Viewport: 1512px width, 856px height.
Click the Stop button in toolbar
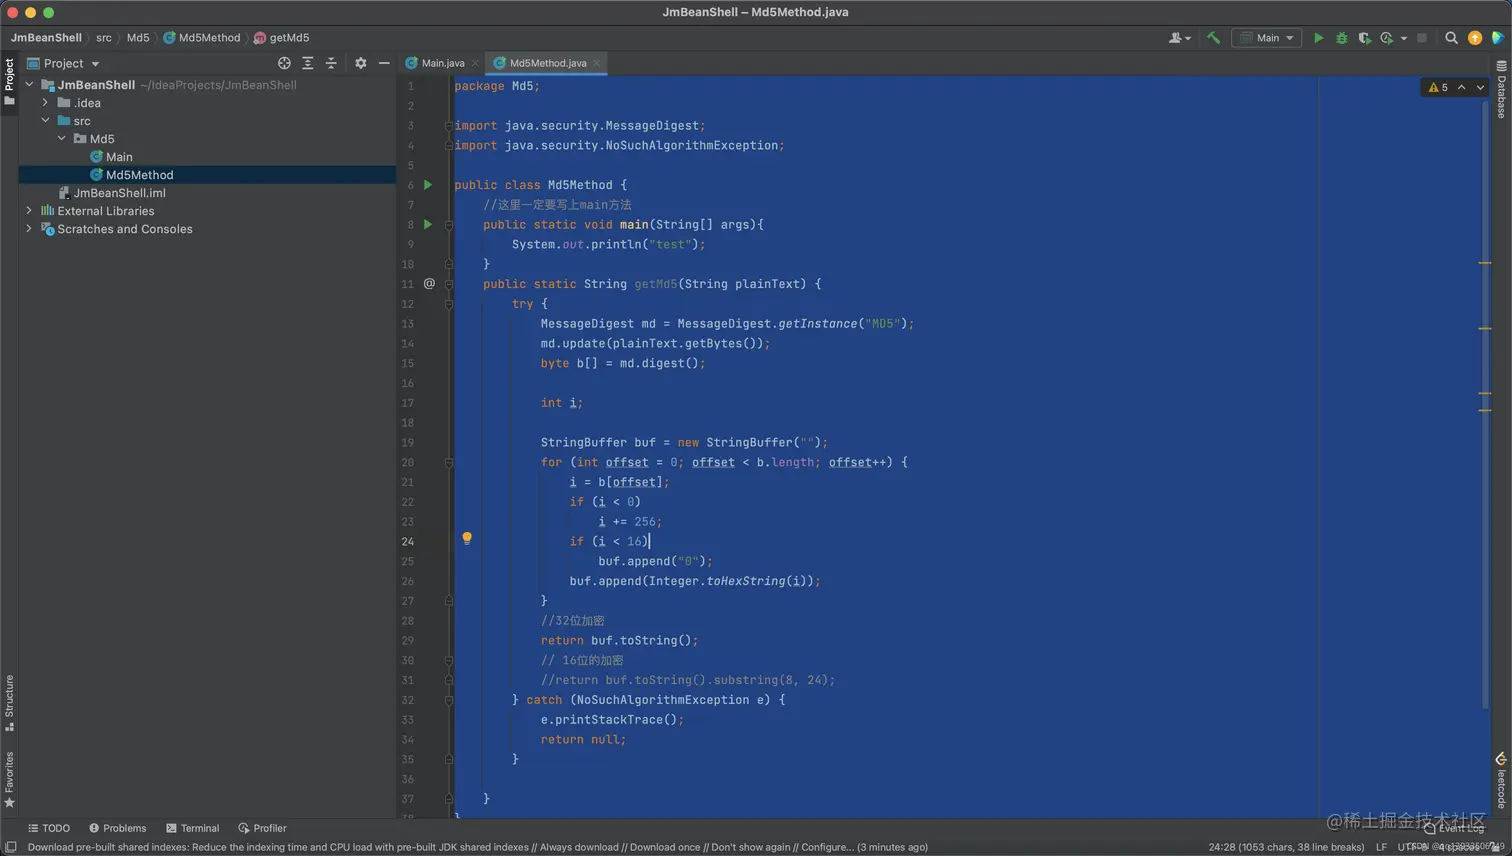pyautogui.click(x=1422, y=38)
